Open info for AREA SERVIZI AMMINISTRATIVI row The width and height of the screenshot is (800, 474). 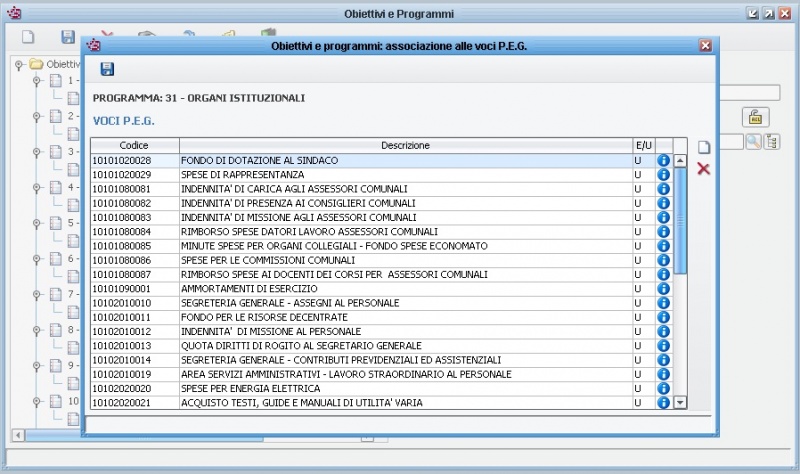[x=663, y=375]
